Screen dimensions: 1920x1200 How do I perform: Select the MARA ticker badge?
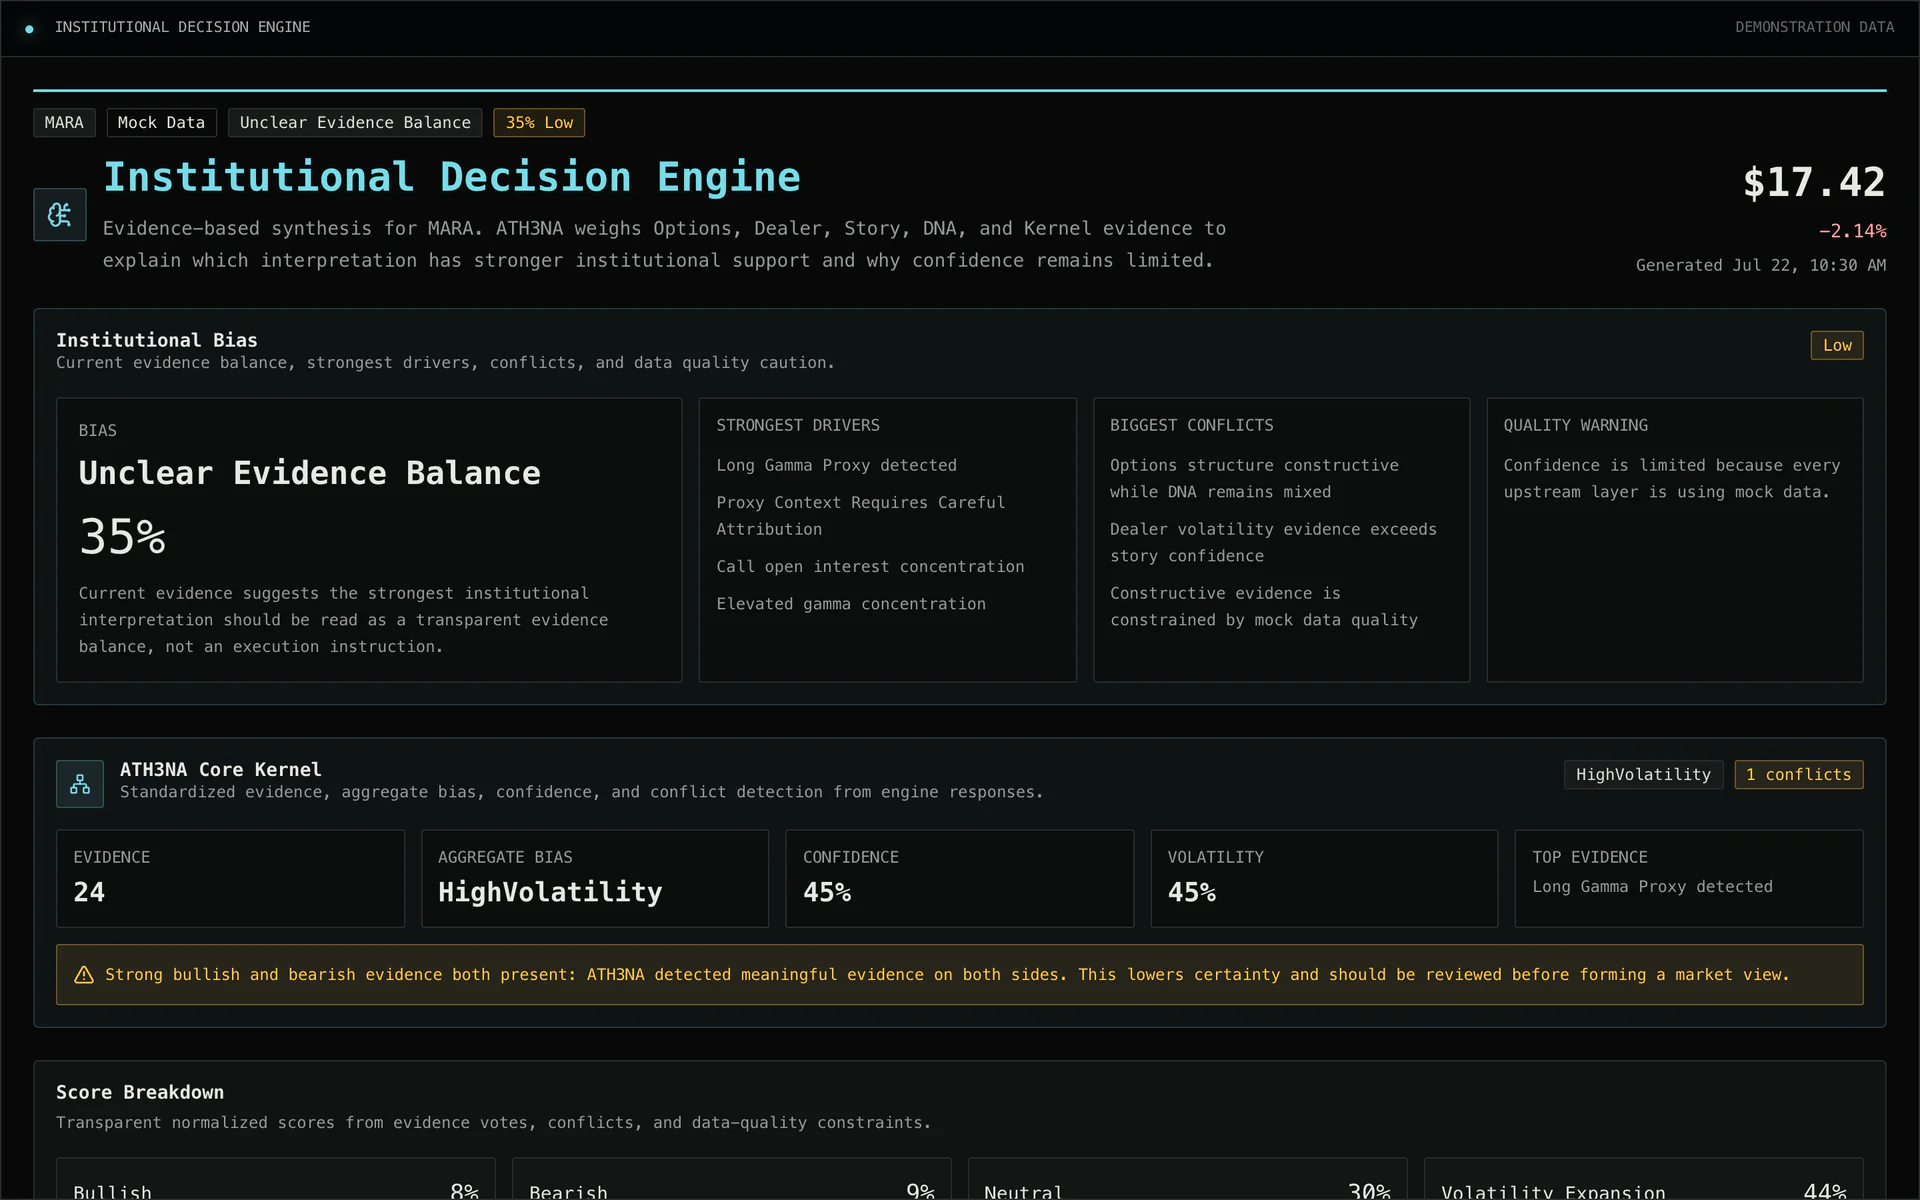click(x=64, y=122)
